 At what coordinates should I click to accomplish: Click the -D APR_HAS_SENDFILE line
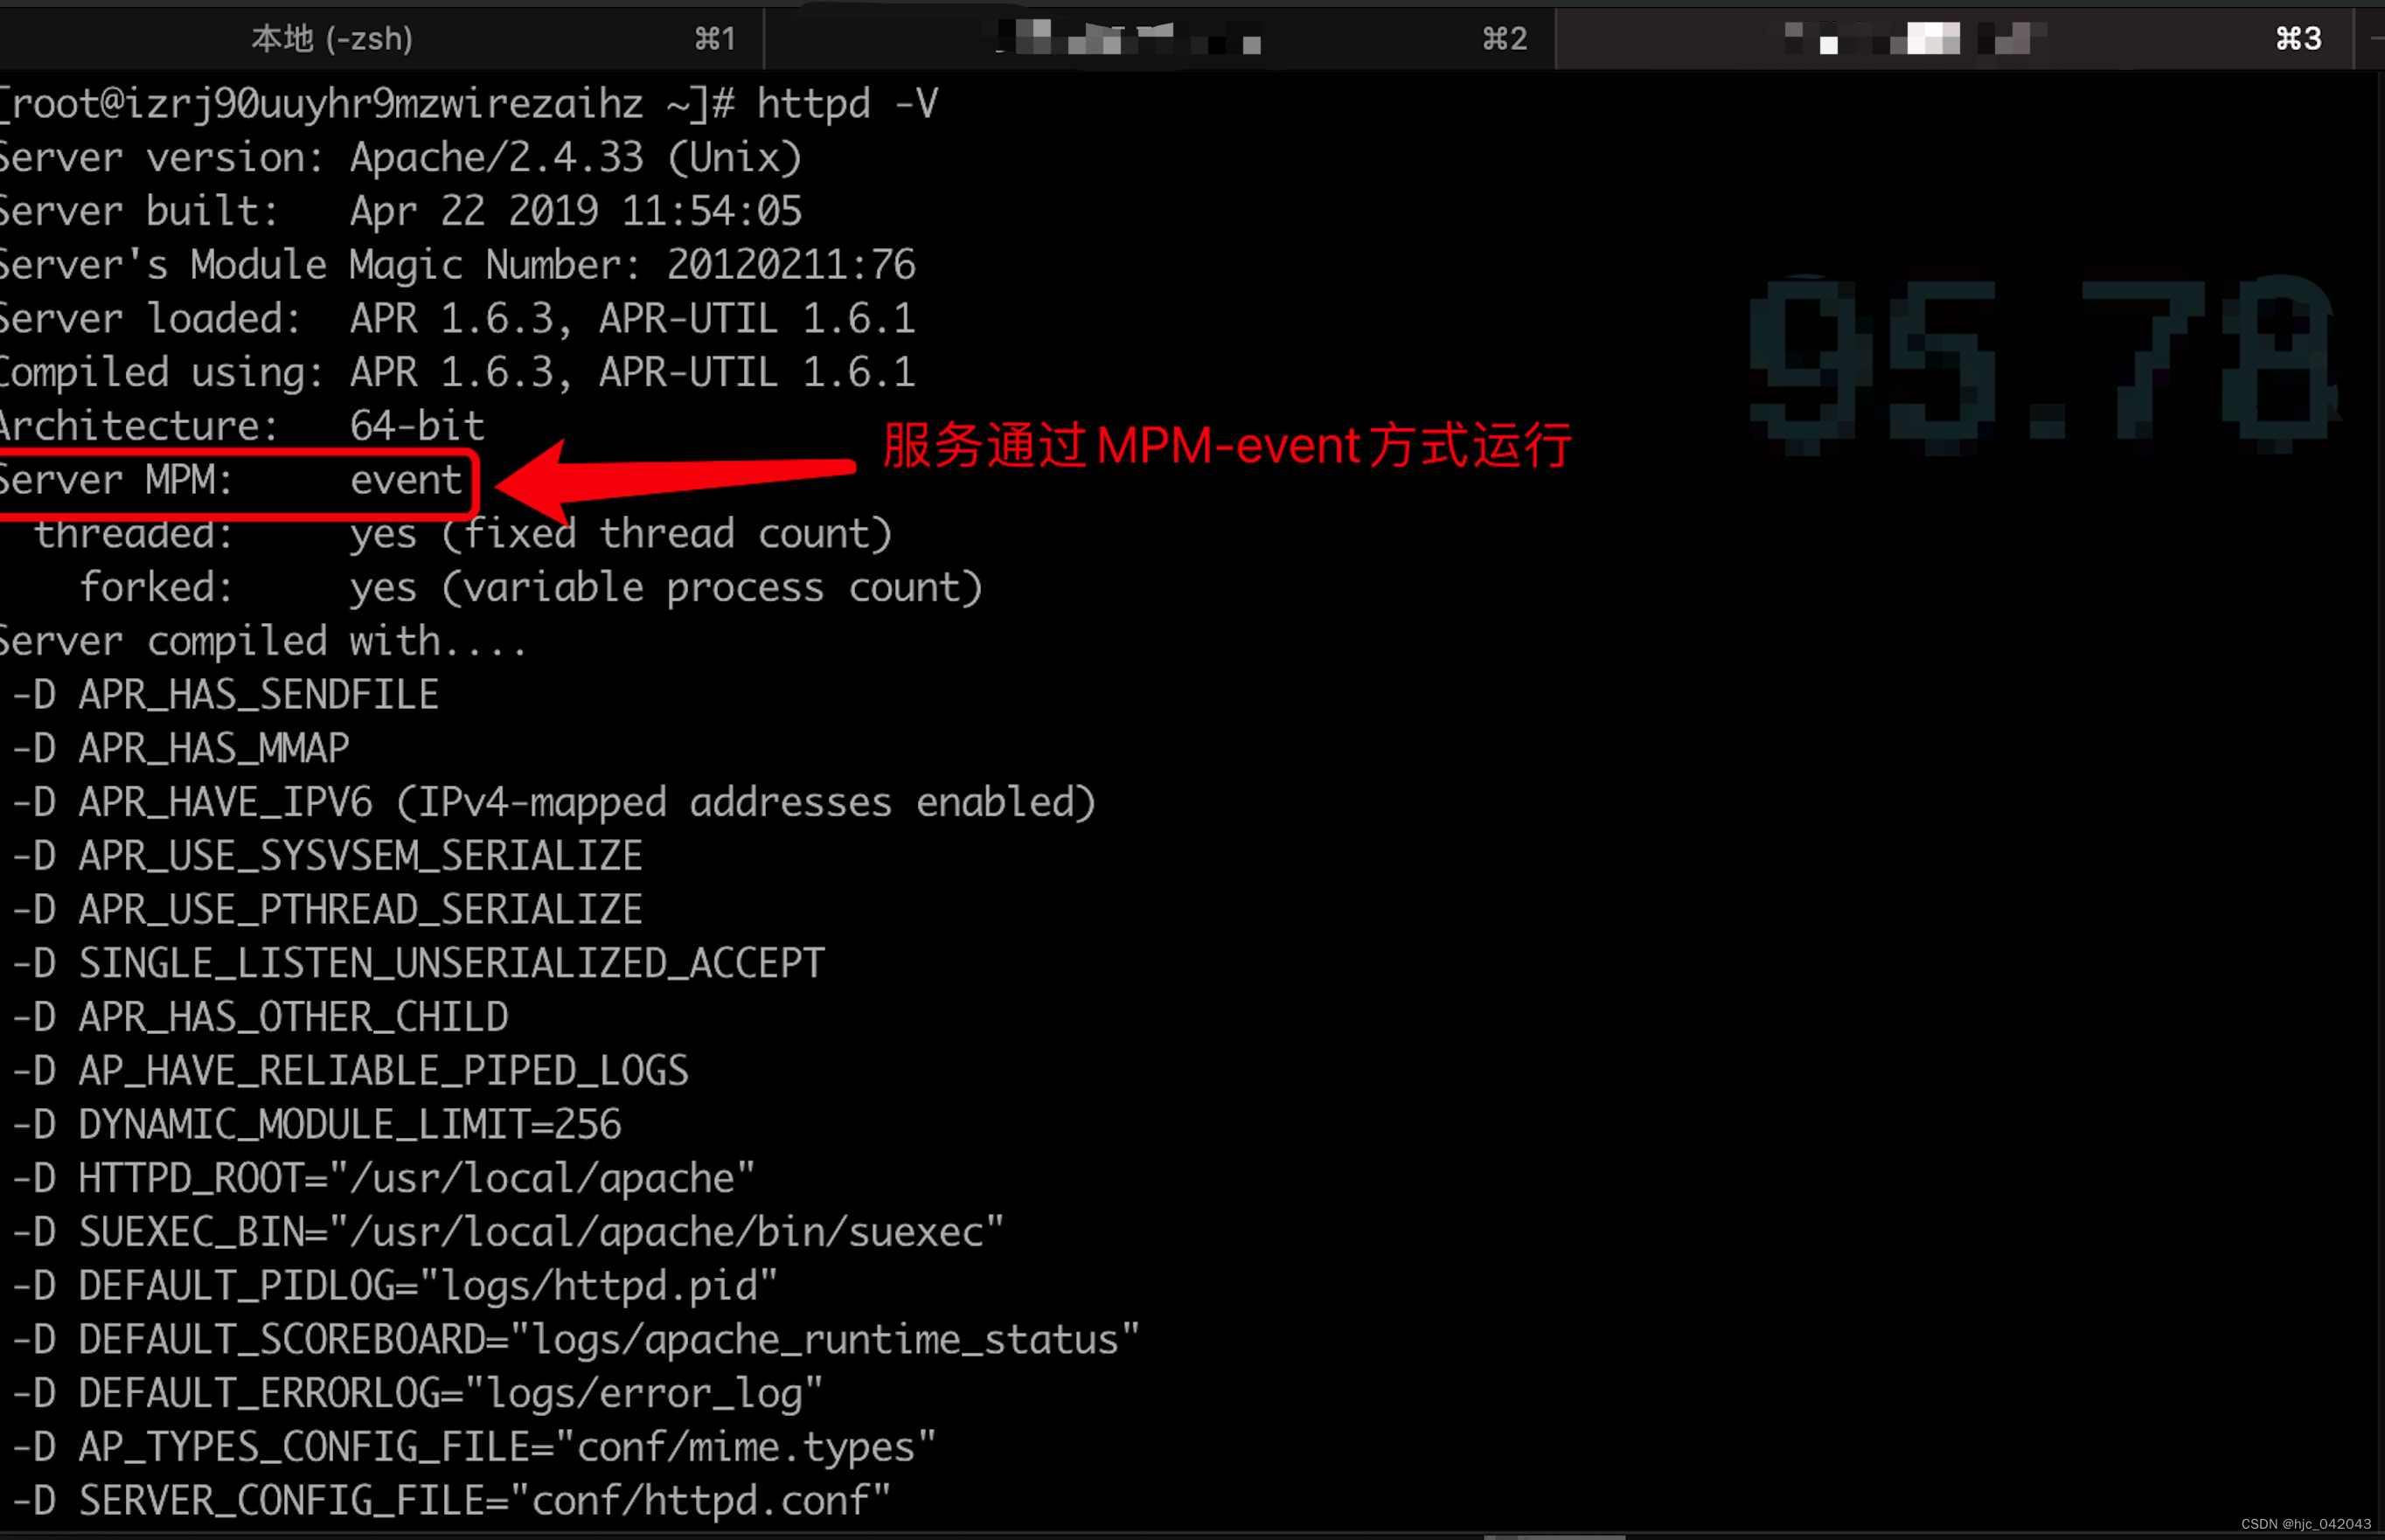225,695
